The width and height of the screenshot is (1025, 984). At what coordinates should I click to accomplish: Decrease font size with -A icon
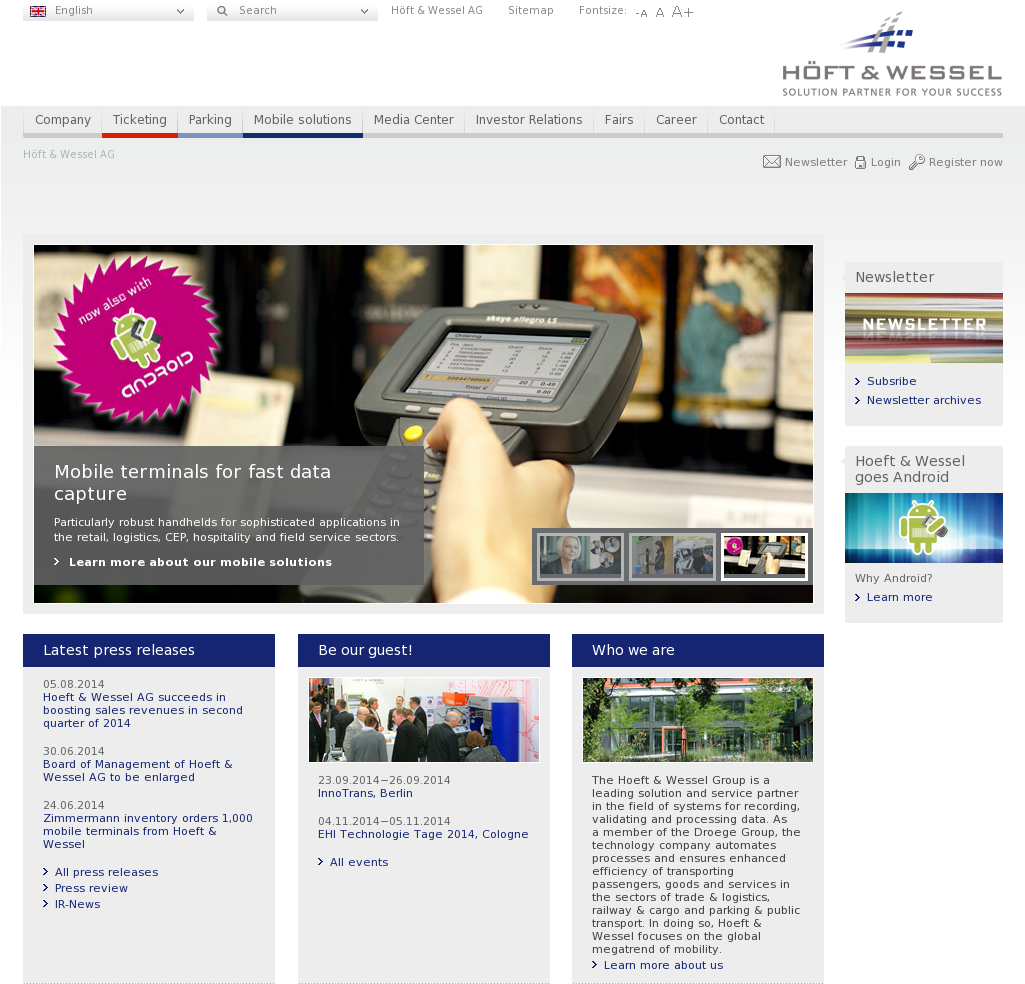(641, 13)
